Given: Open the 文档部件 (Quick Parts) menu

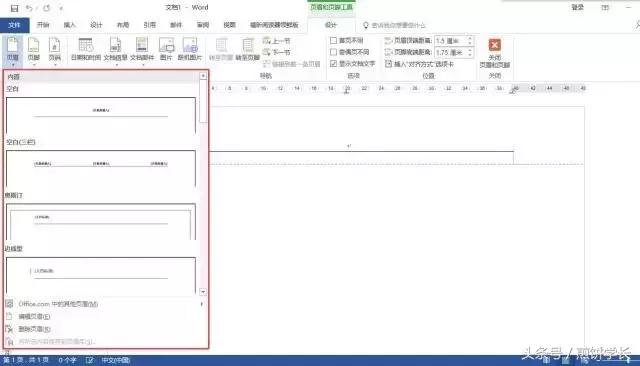Looking at the screenshot, I should pyautogui.click(x=142, y=51).
